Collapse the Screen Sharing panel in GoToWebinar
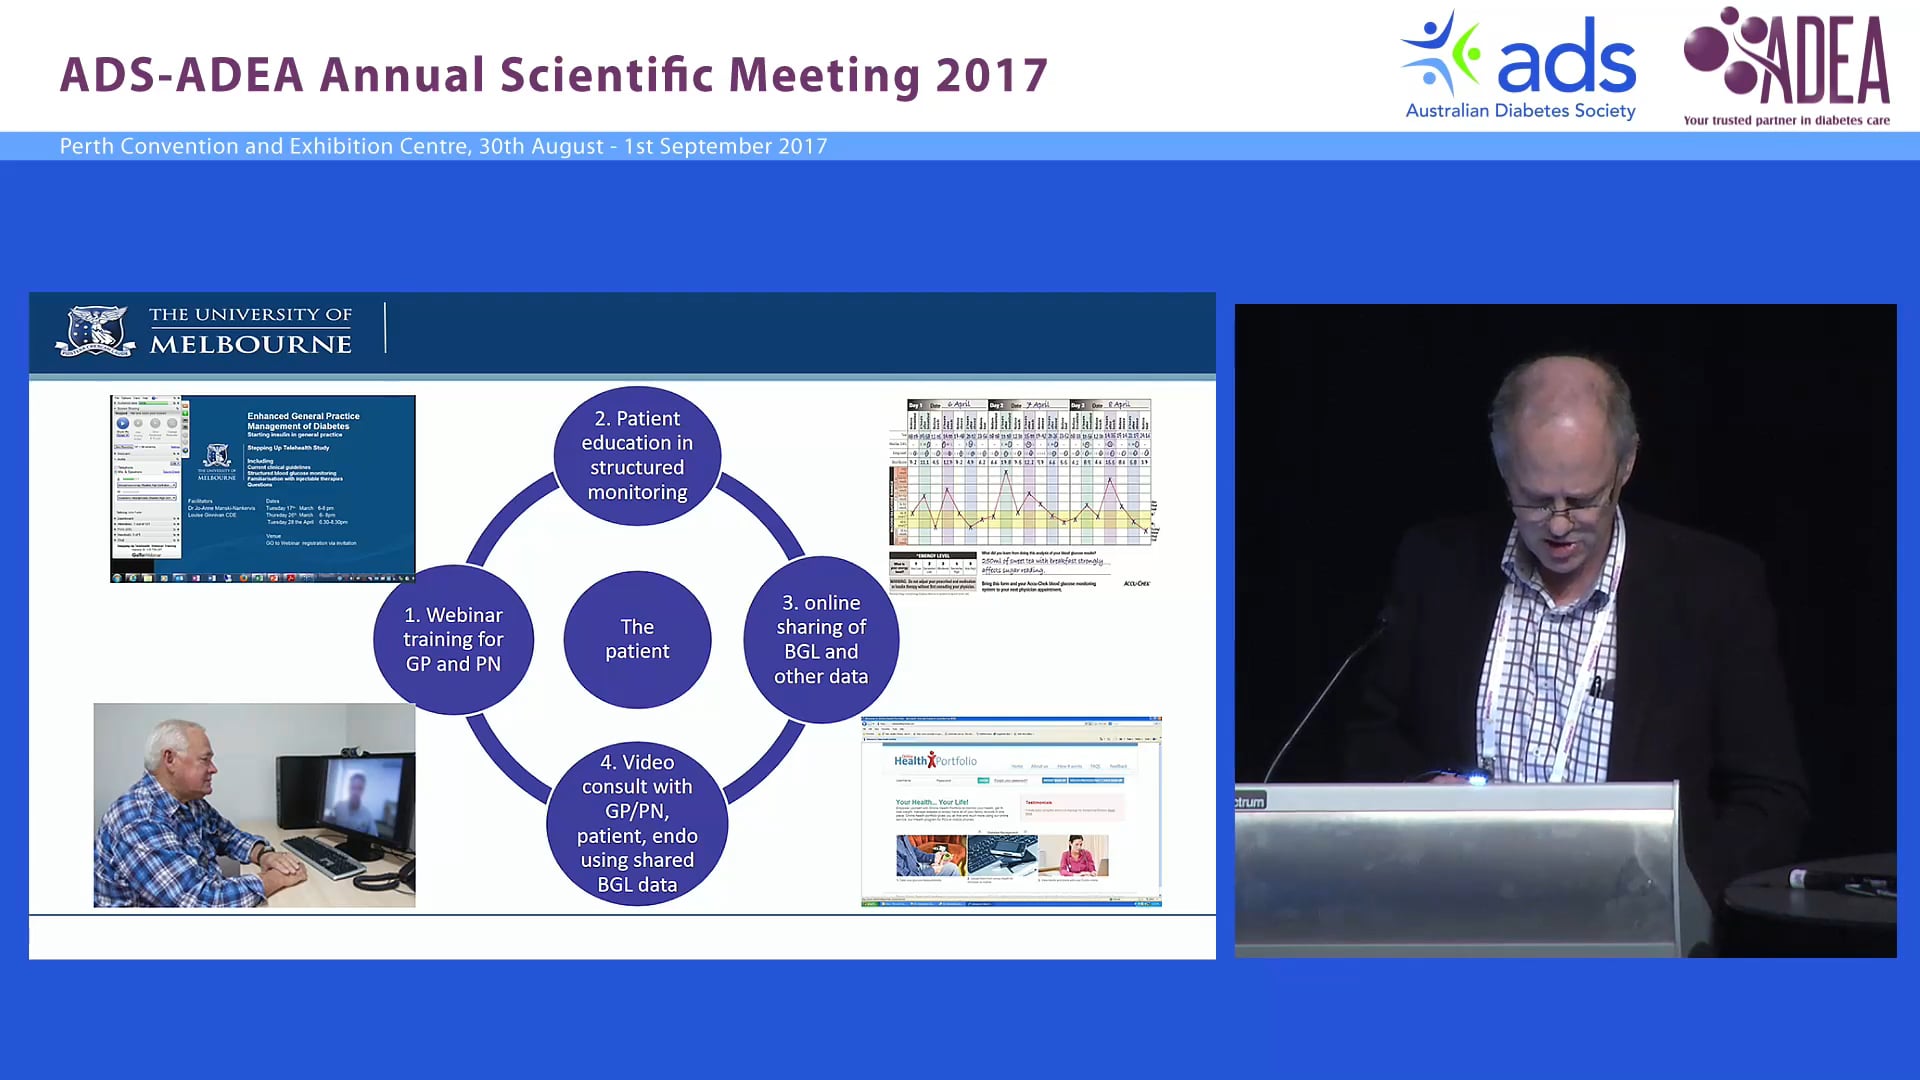Image resolution: width=1920 pixels, height=1080 pixels. point(115,408)
